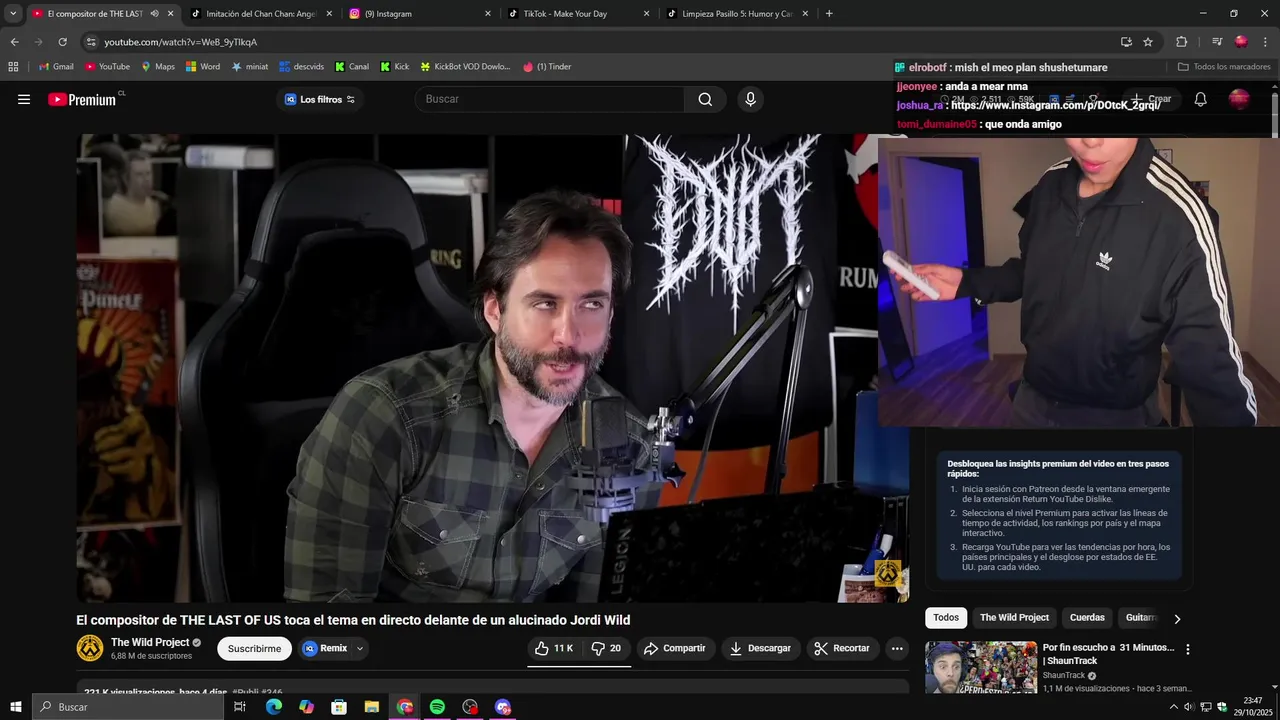
Task: Open Todos los marcadores folder
Action: point(1224,67)
